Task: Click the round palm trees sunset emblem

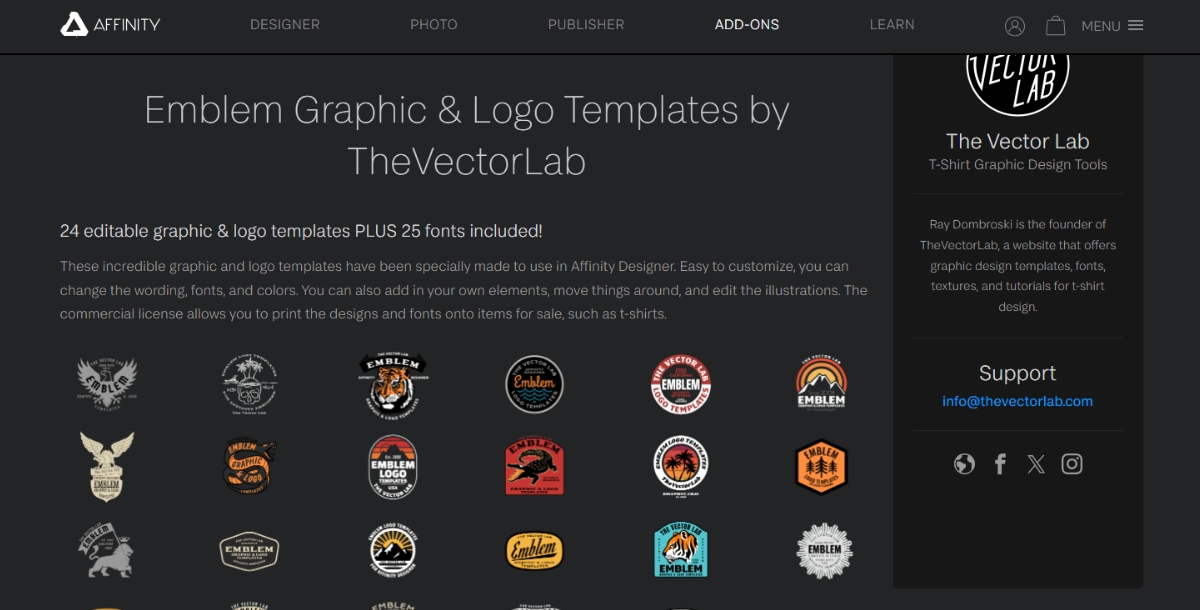Action: (x=680, y=467)
